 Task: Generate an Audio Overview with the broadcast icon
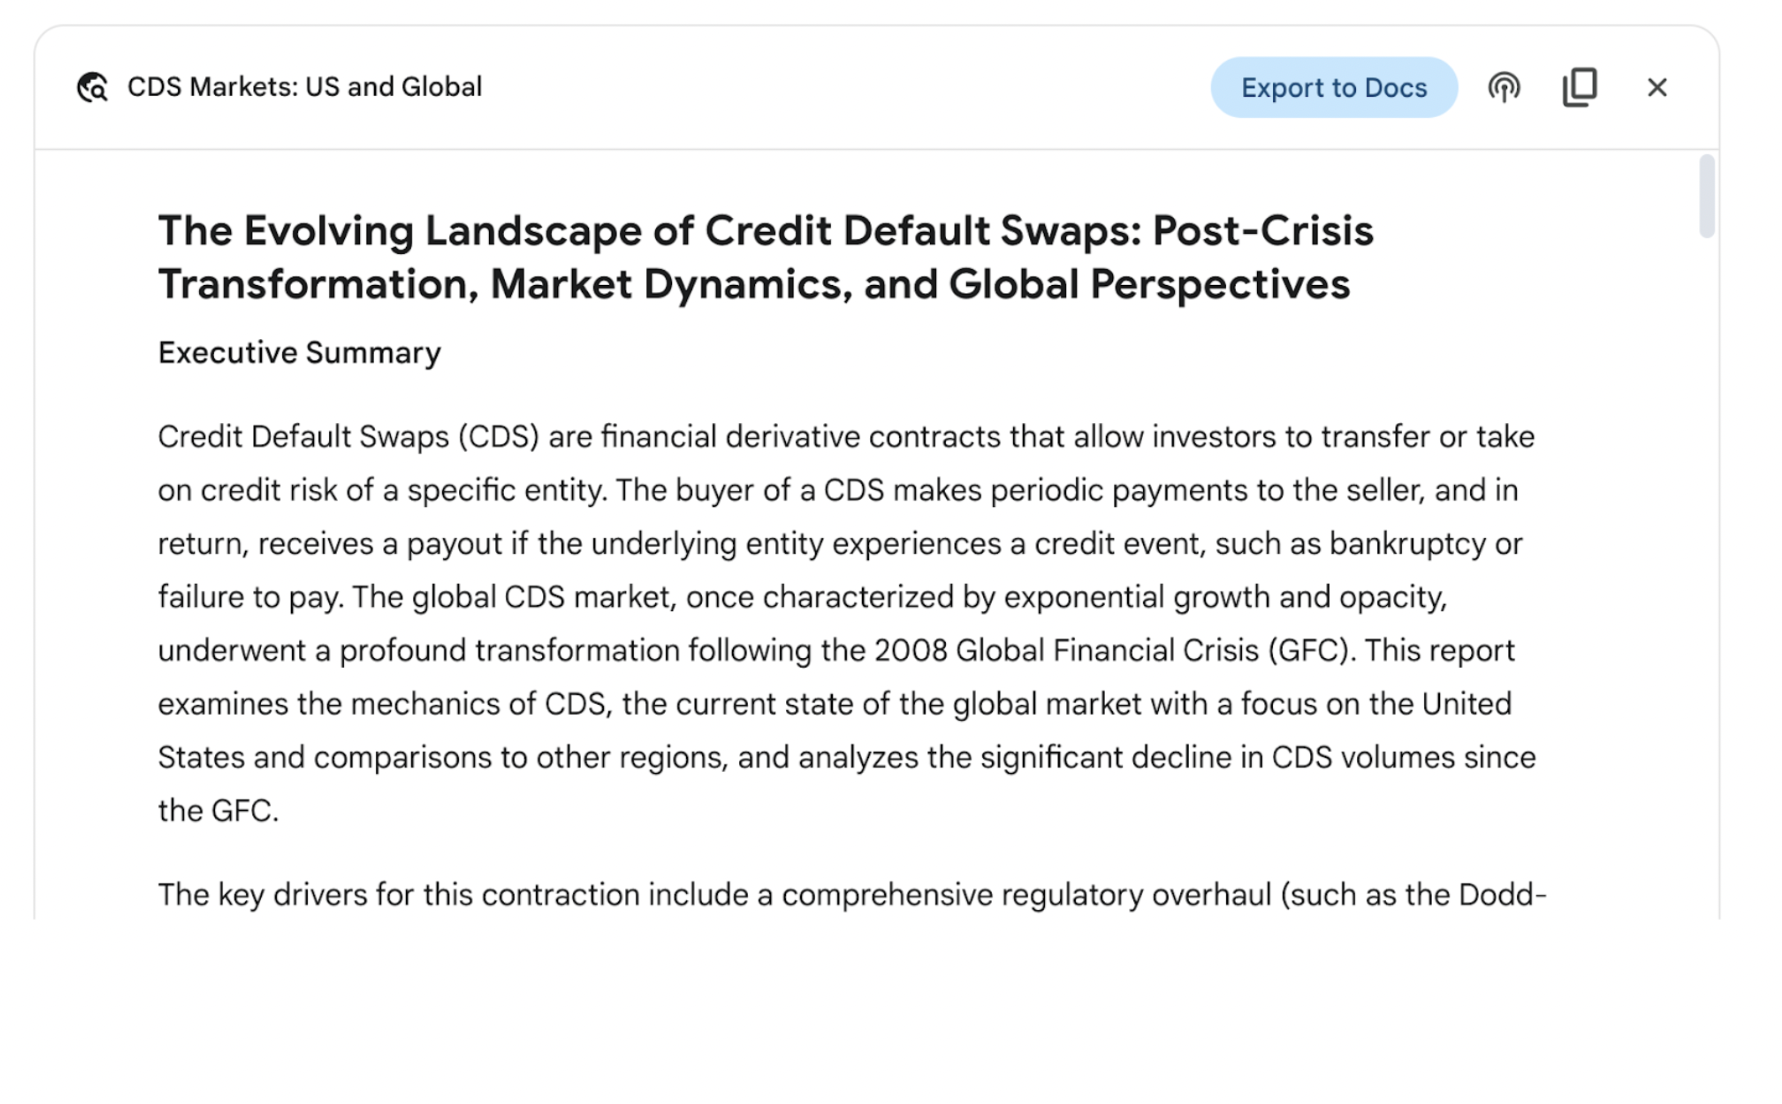pyautogui.click(x=1504, y=87)
